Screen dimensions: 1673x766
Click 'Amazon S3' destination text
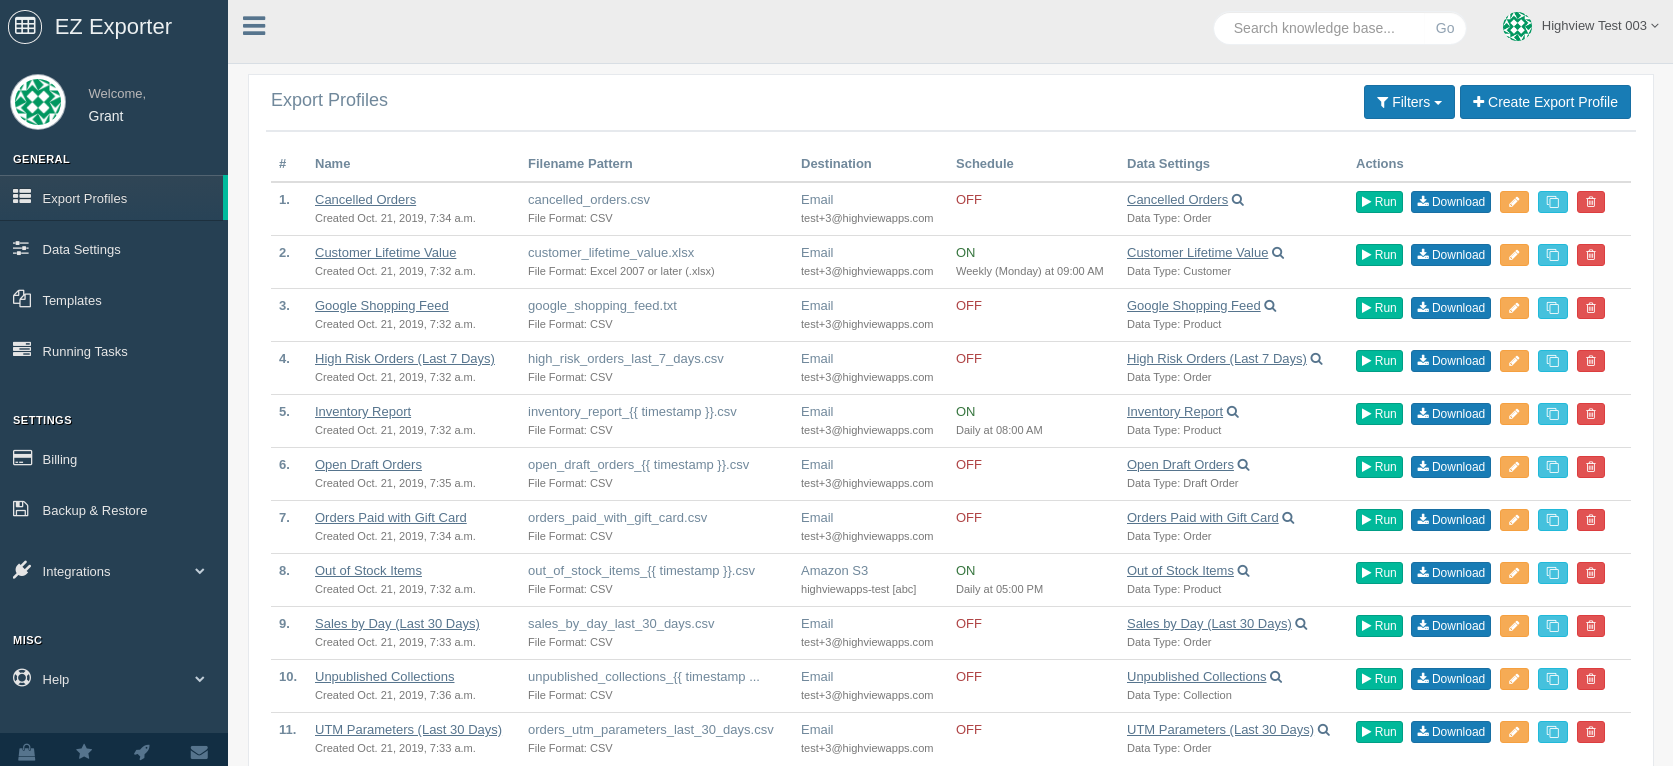click(x=834, y=571)
